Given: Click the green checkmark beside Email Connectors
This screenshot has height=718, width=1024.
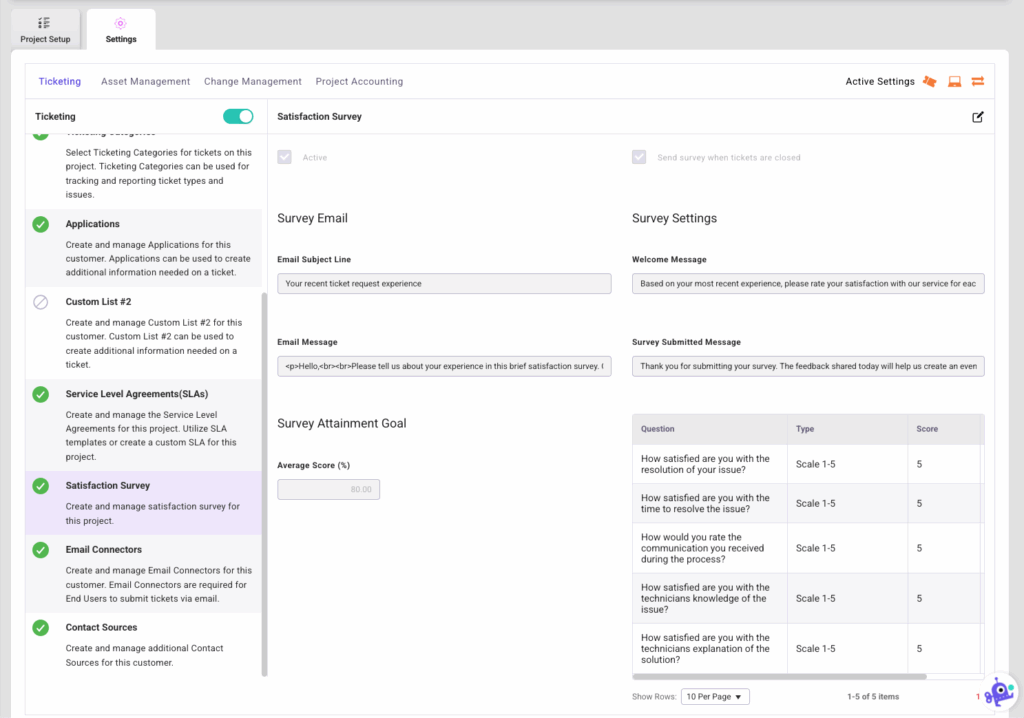Looking at the screenshot, I should tap(41, 550).
